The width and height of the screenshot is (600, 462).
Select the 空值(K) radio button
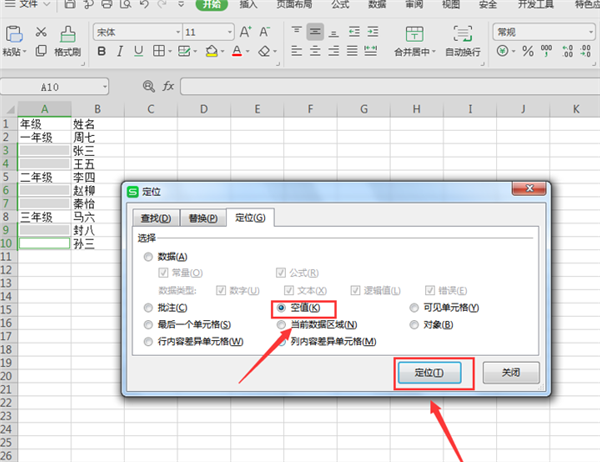[x=282, y=307]
